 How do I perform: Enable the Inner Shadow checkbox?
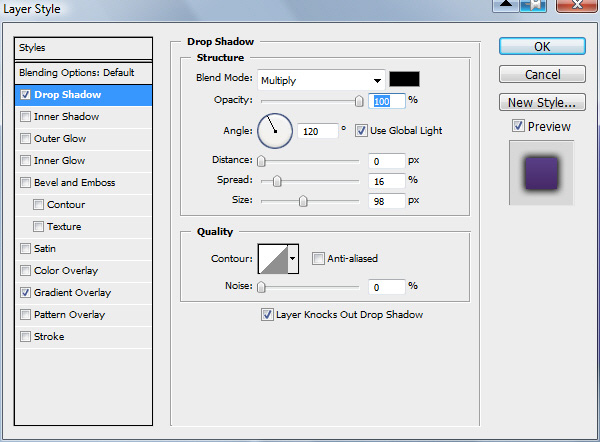tap(25, 116)
